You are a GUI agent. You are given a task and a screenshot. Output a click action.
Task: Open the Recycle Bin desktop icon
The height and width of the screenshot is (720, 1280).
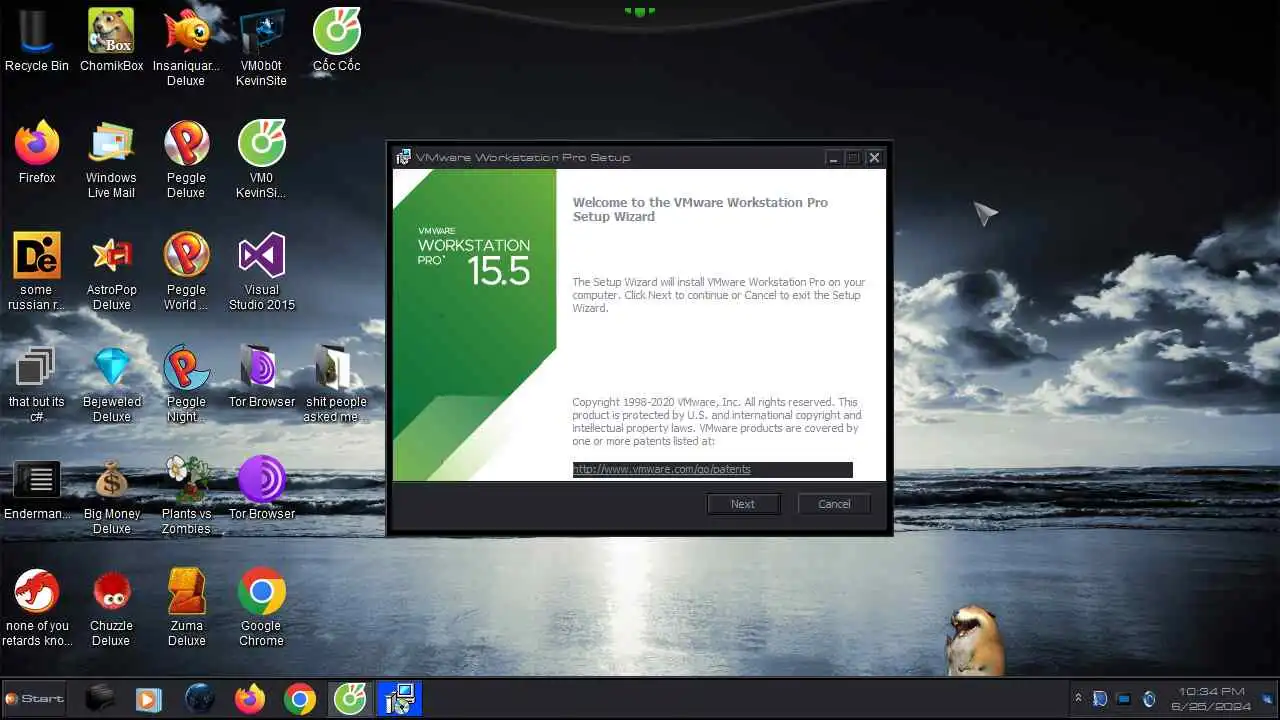click(x=37, y=41)
